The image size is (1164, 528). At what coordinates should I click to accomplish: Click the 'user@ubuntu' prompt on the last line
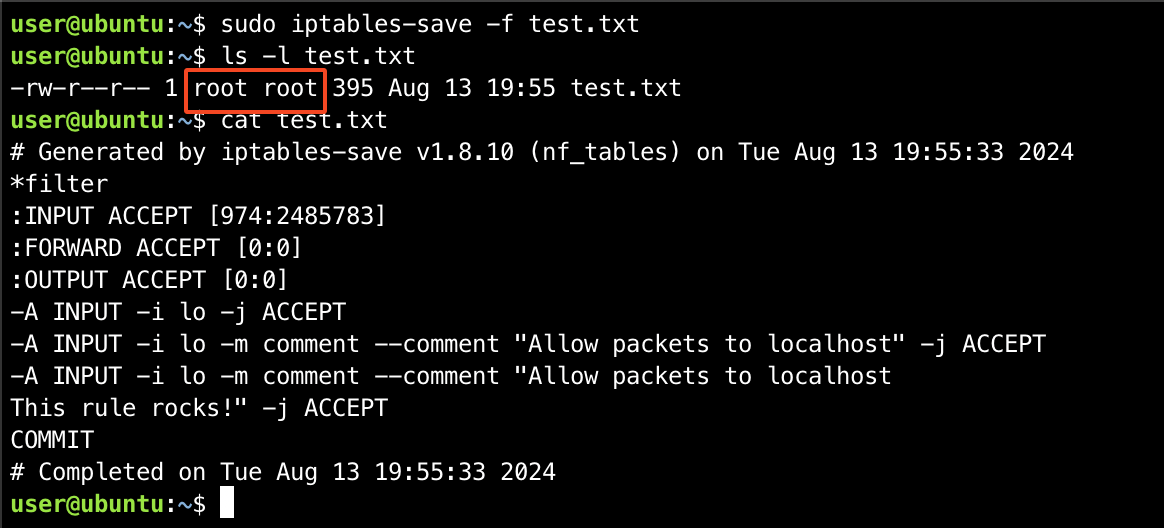pyautogui.click(x=87, y=503)
